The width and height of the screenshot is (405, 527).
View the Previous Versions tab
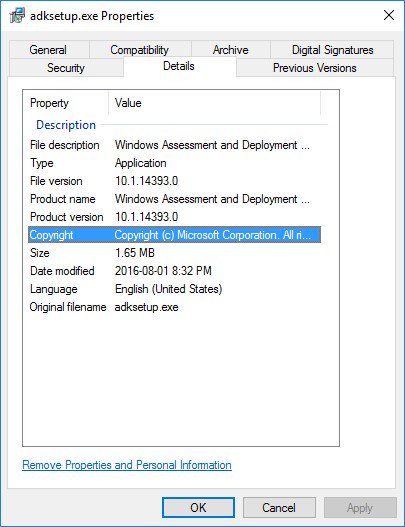coord(315,68)
